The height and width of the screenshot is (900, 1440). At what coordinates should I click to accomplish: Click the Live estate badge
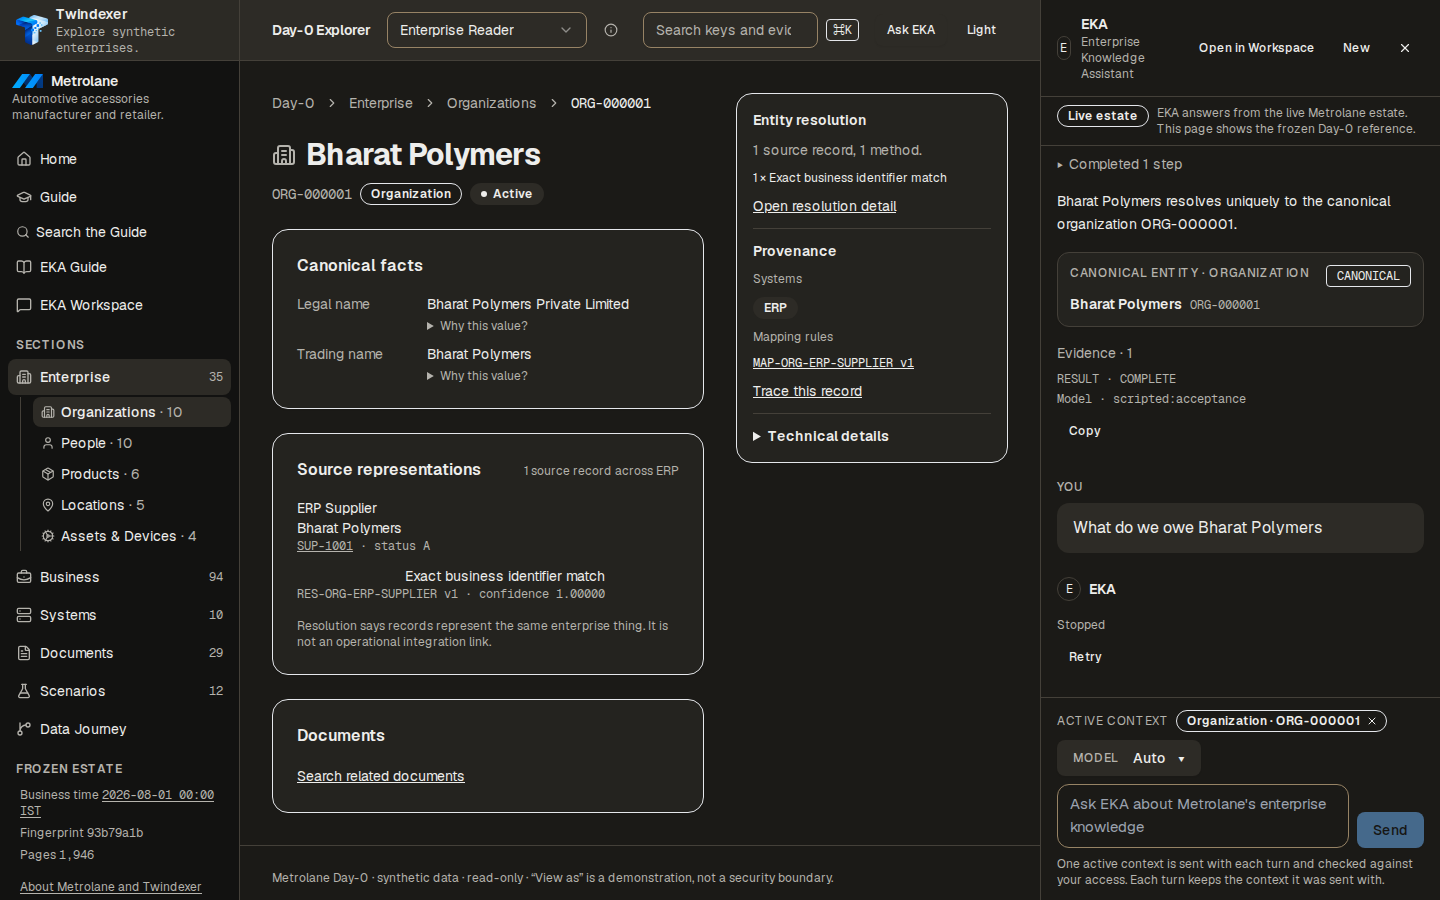pos(1102,116)
